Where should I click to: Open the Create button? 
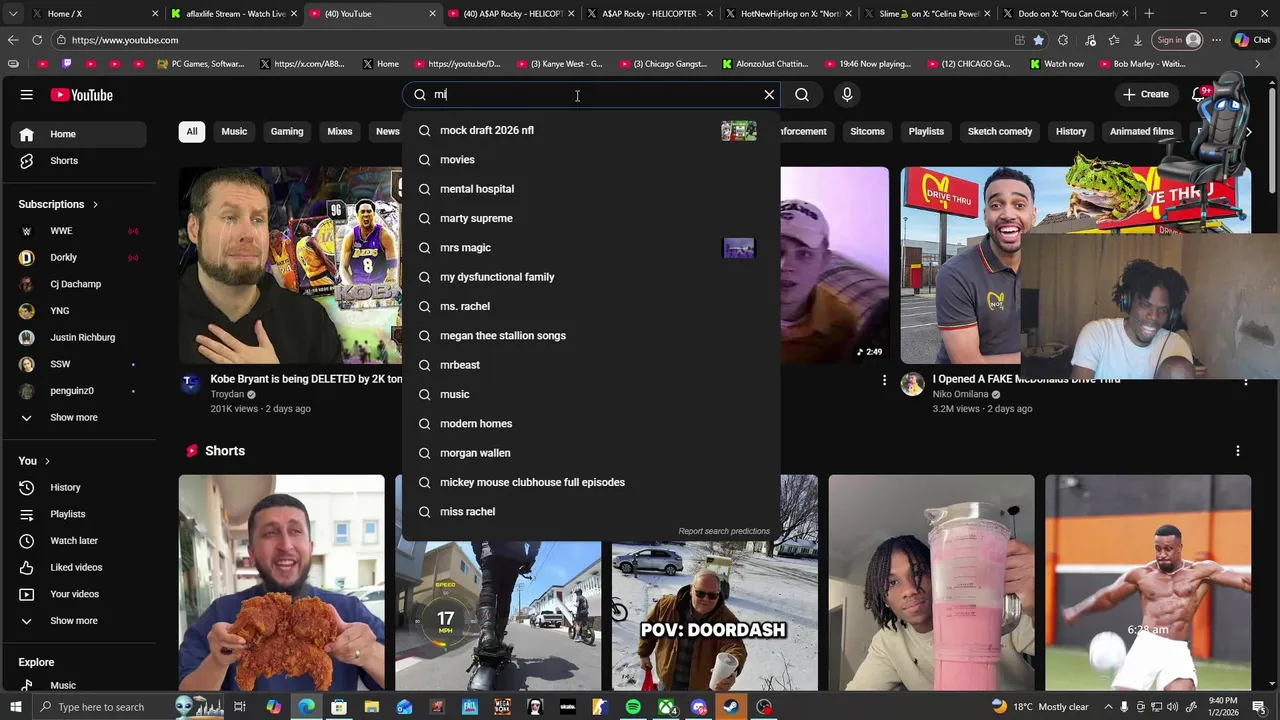tap(1145, 95)
